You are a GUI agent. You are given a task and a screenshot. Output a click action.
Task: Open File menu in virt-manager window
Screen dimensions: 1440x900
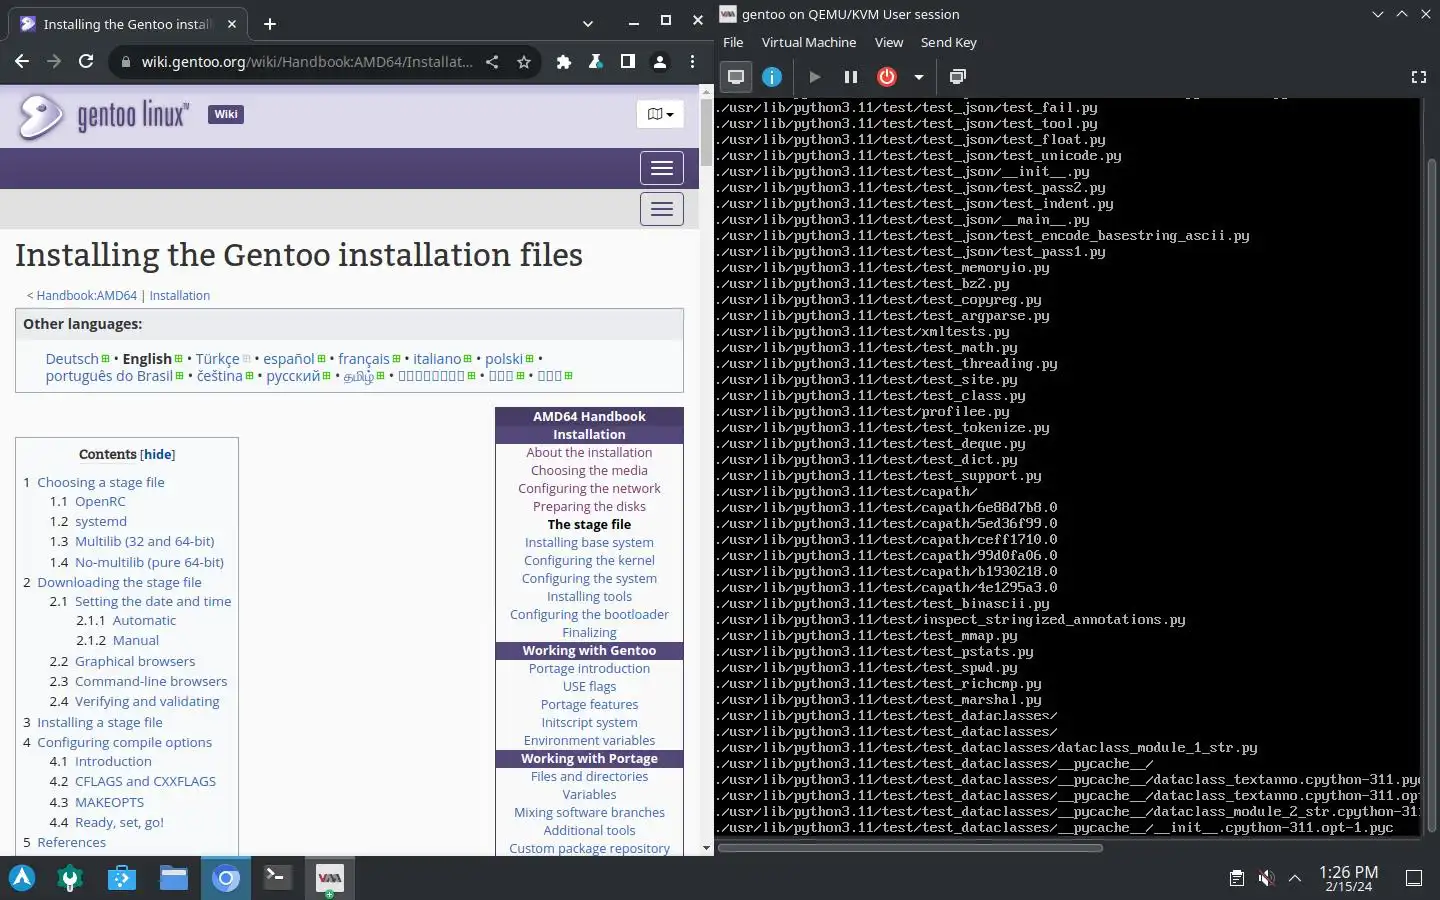(733, 42)
